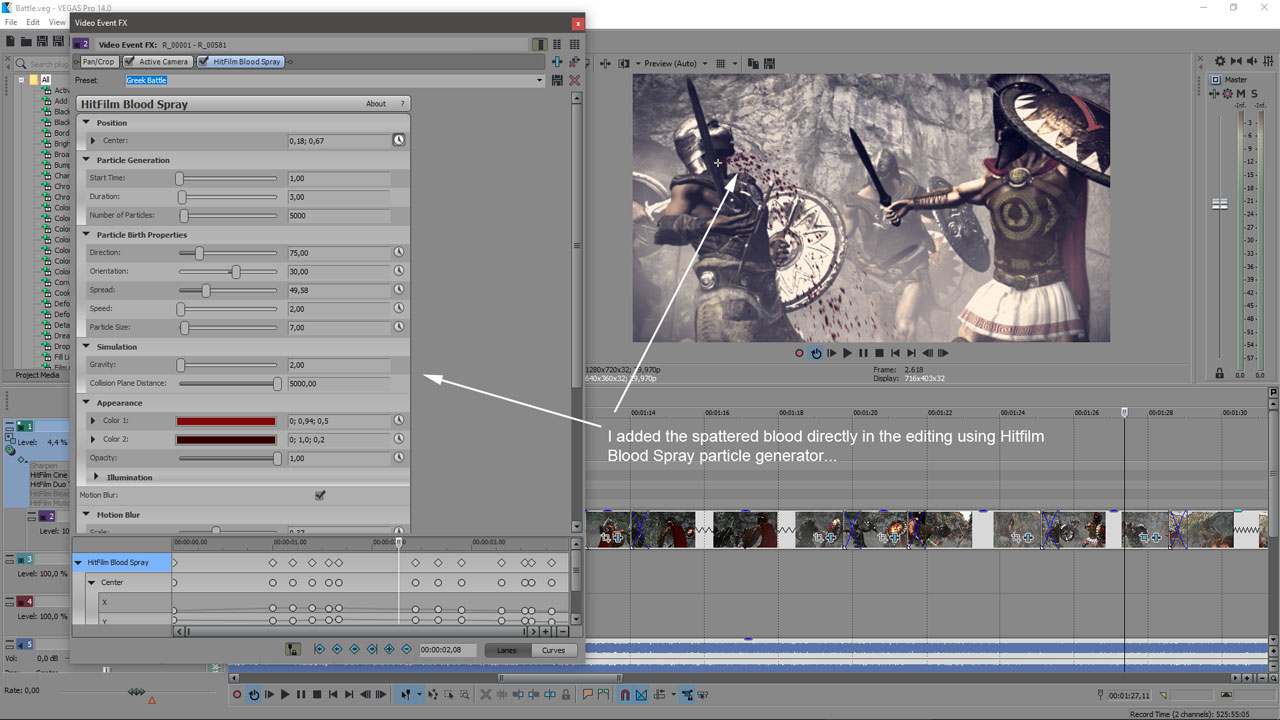Screen dimensions: 1280x720
Task: Animate the Direction parameter clock icon
Action: click(398, 253)
